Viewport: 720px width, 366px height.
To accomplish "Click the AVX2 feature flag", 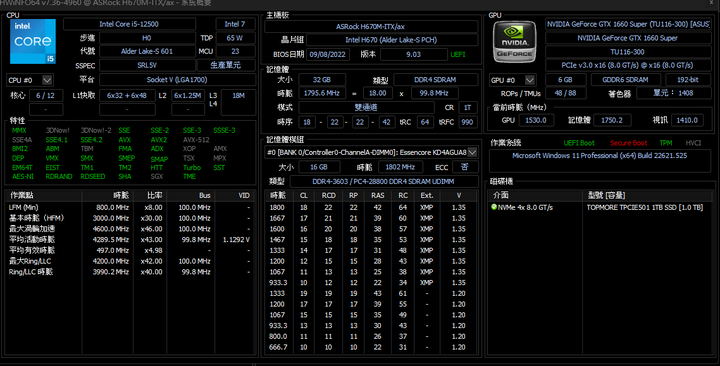I will (x=159, y=140).
